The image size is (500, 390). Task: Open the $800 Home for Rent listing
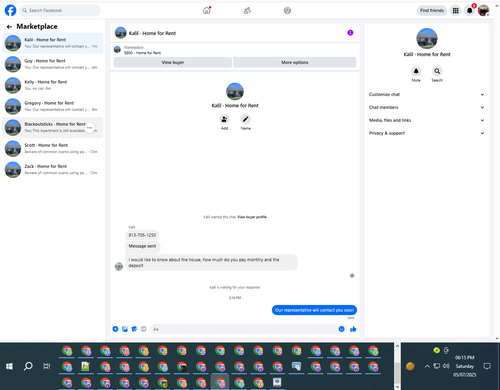(x=142, y=53)
